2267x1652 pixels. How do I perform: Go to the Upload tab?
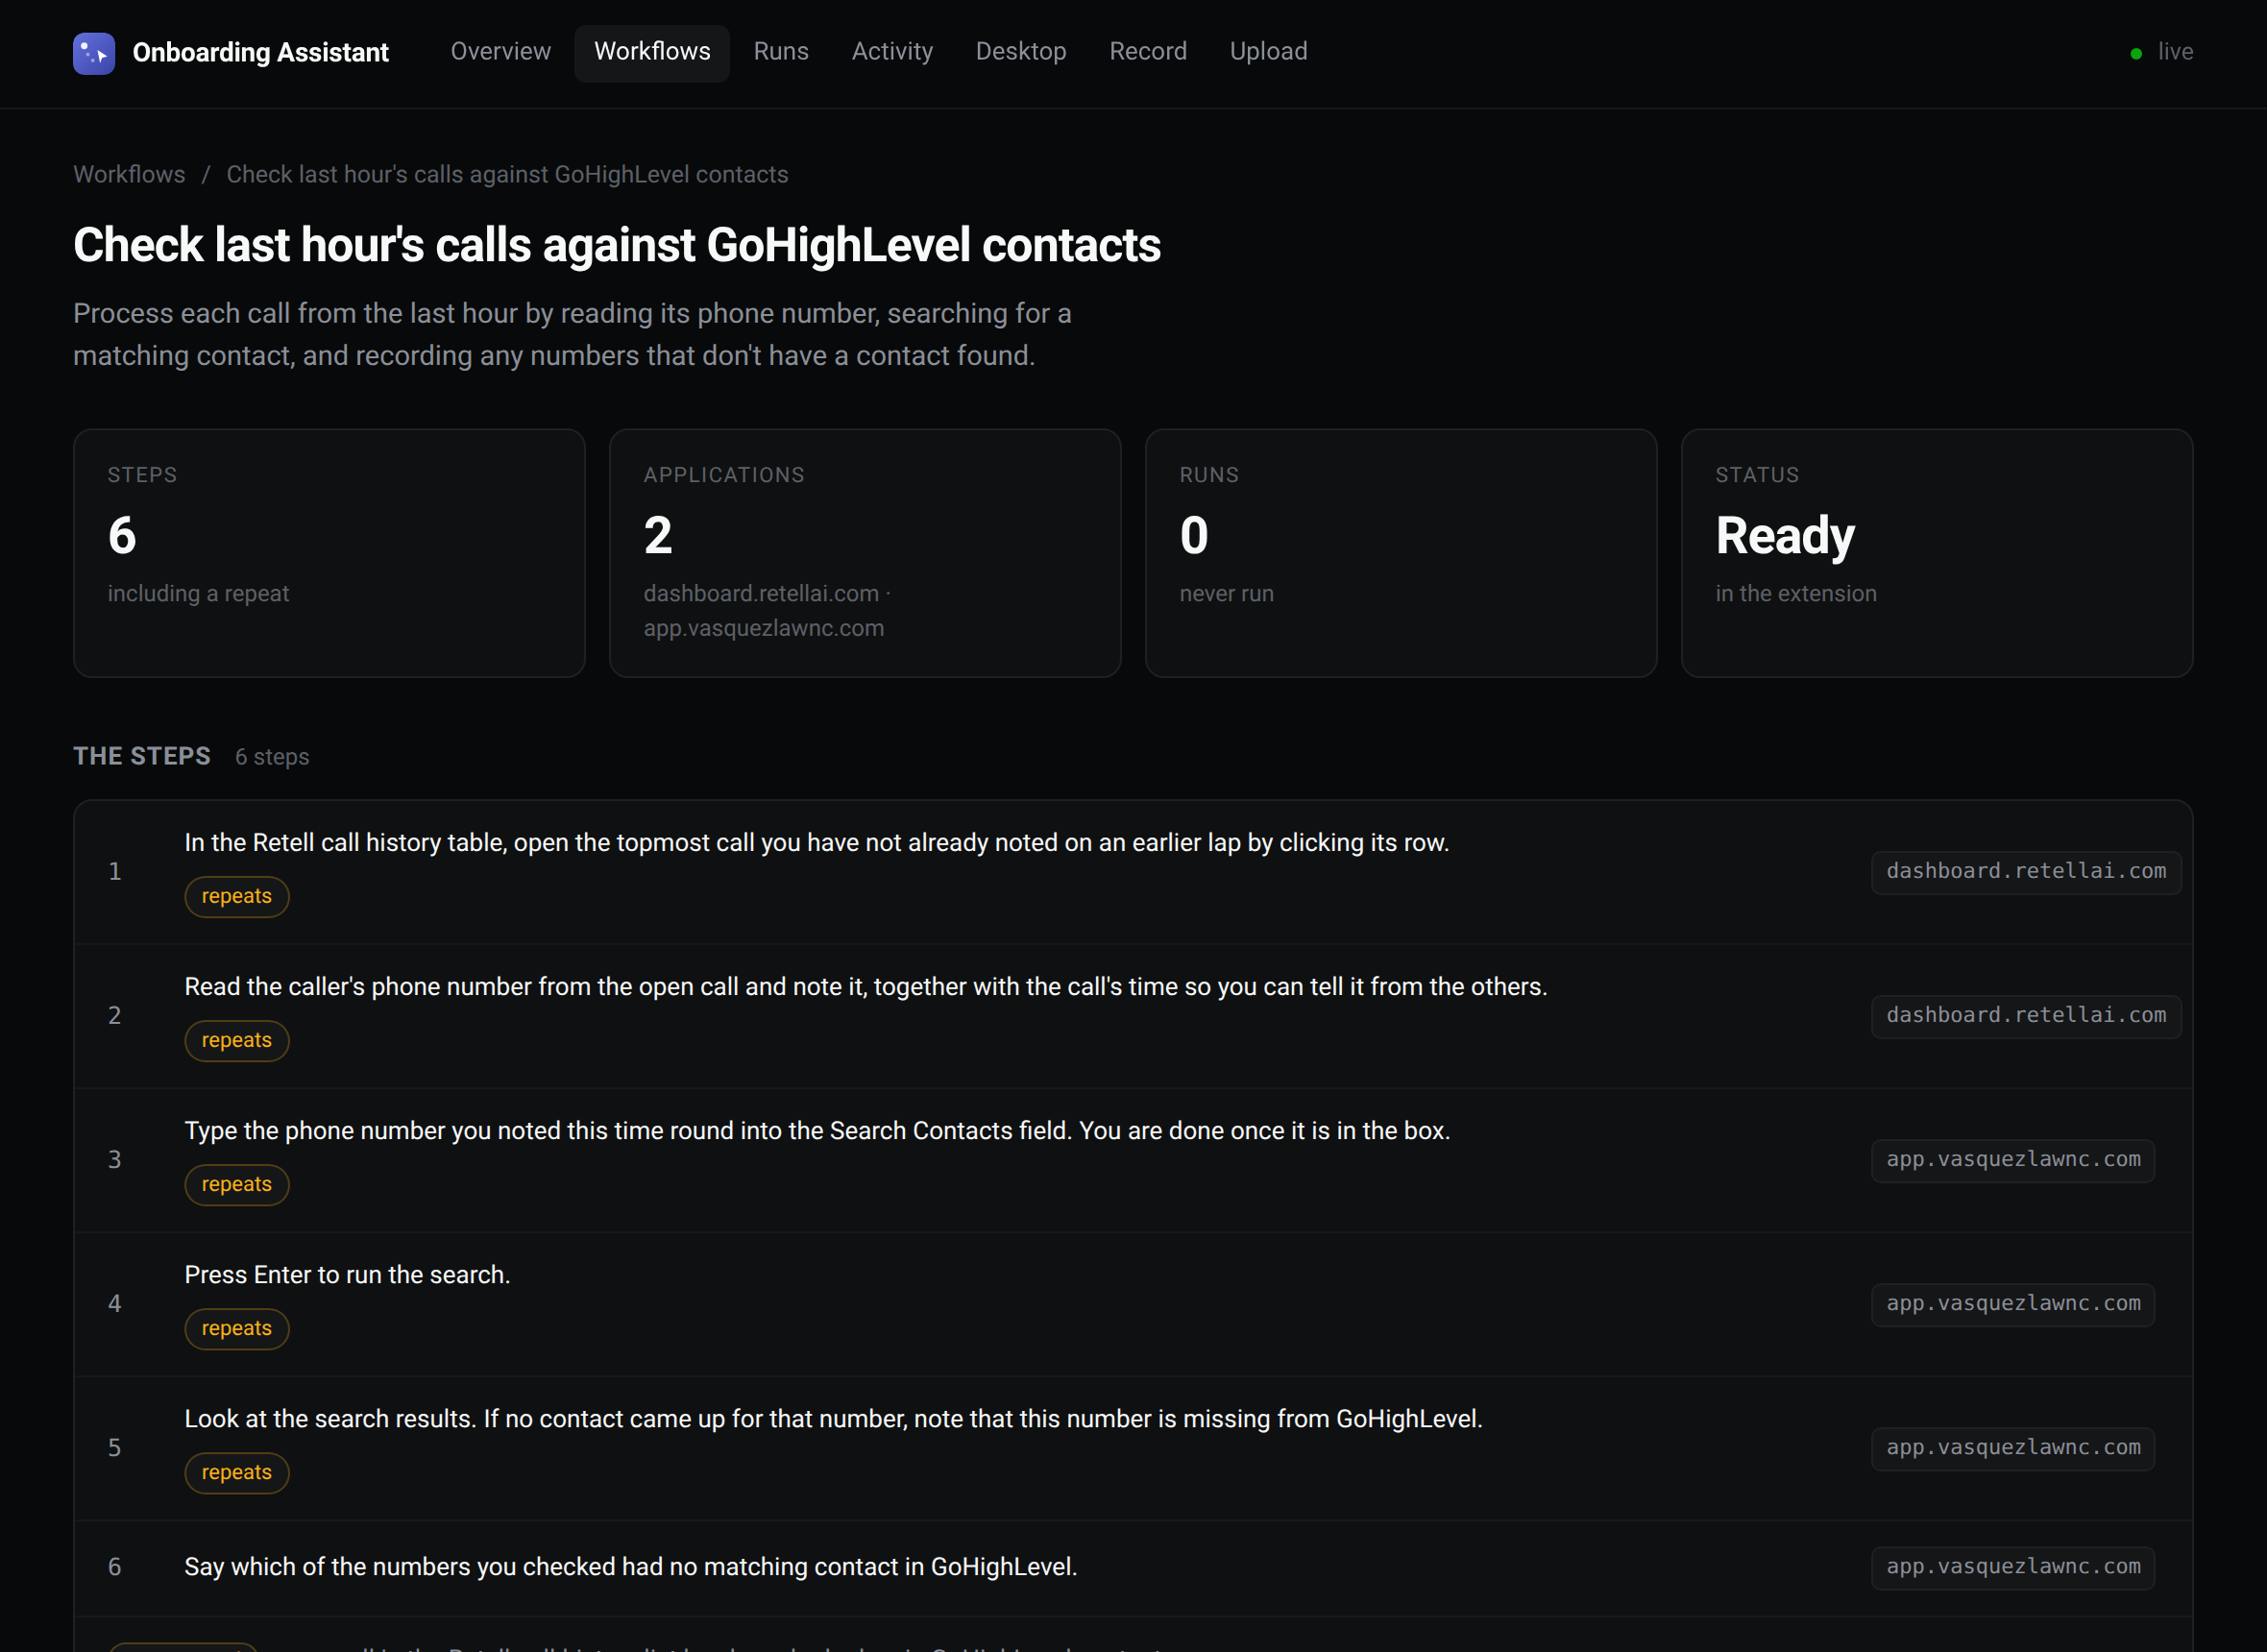(x=1268, y=52)
